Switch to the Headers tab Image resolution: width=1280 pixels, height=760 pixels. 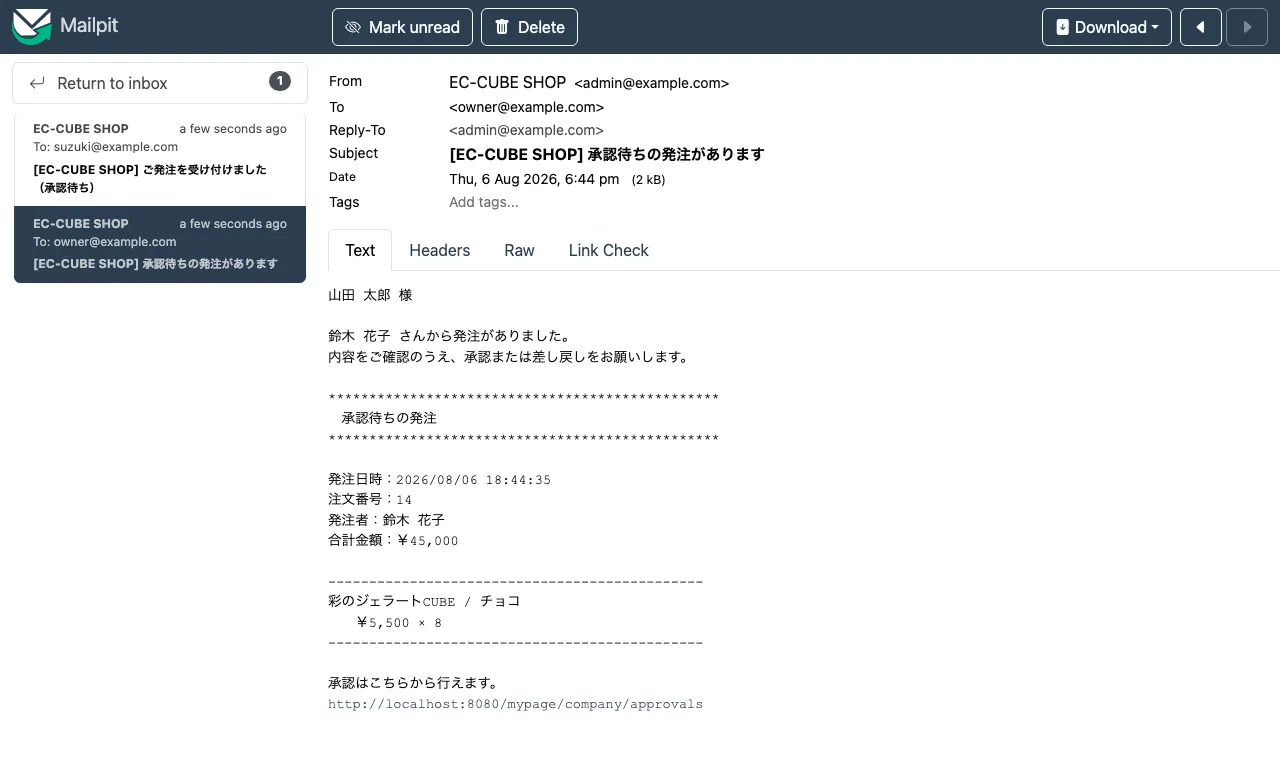(439, 250)
